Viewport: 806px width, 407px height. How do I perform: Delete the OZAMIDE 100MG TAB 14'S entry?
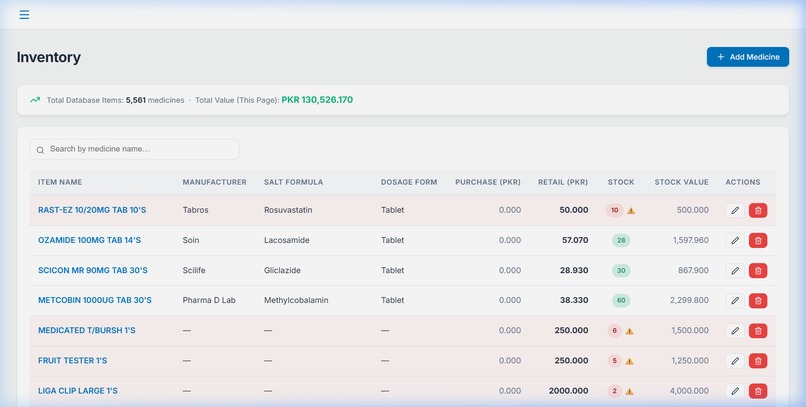click(x=758, y=240)
